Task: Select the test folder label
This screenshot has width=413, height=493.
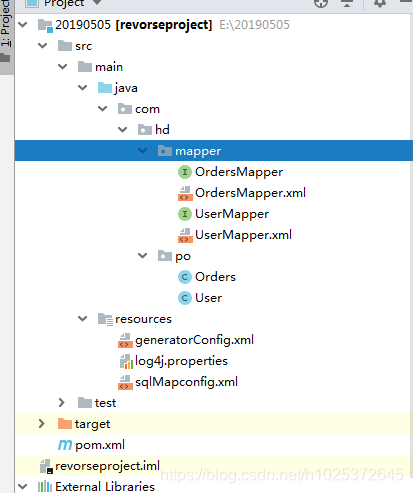Action: [x=105, y=403]
